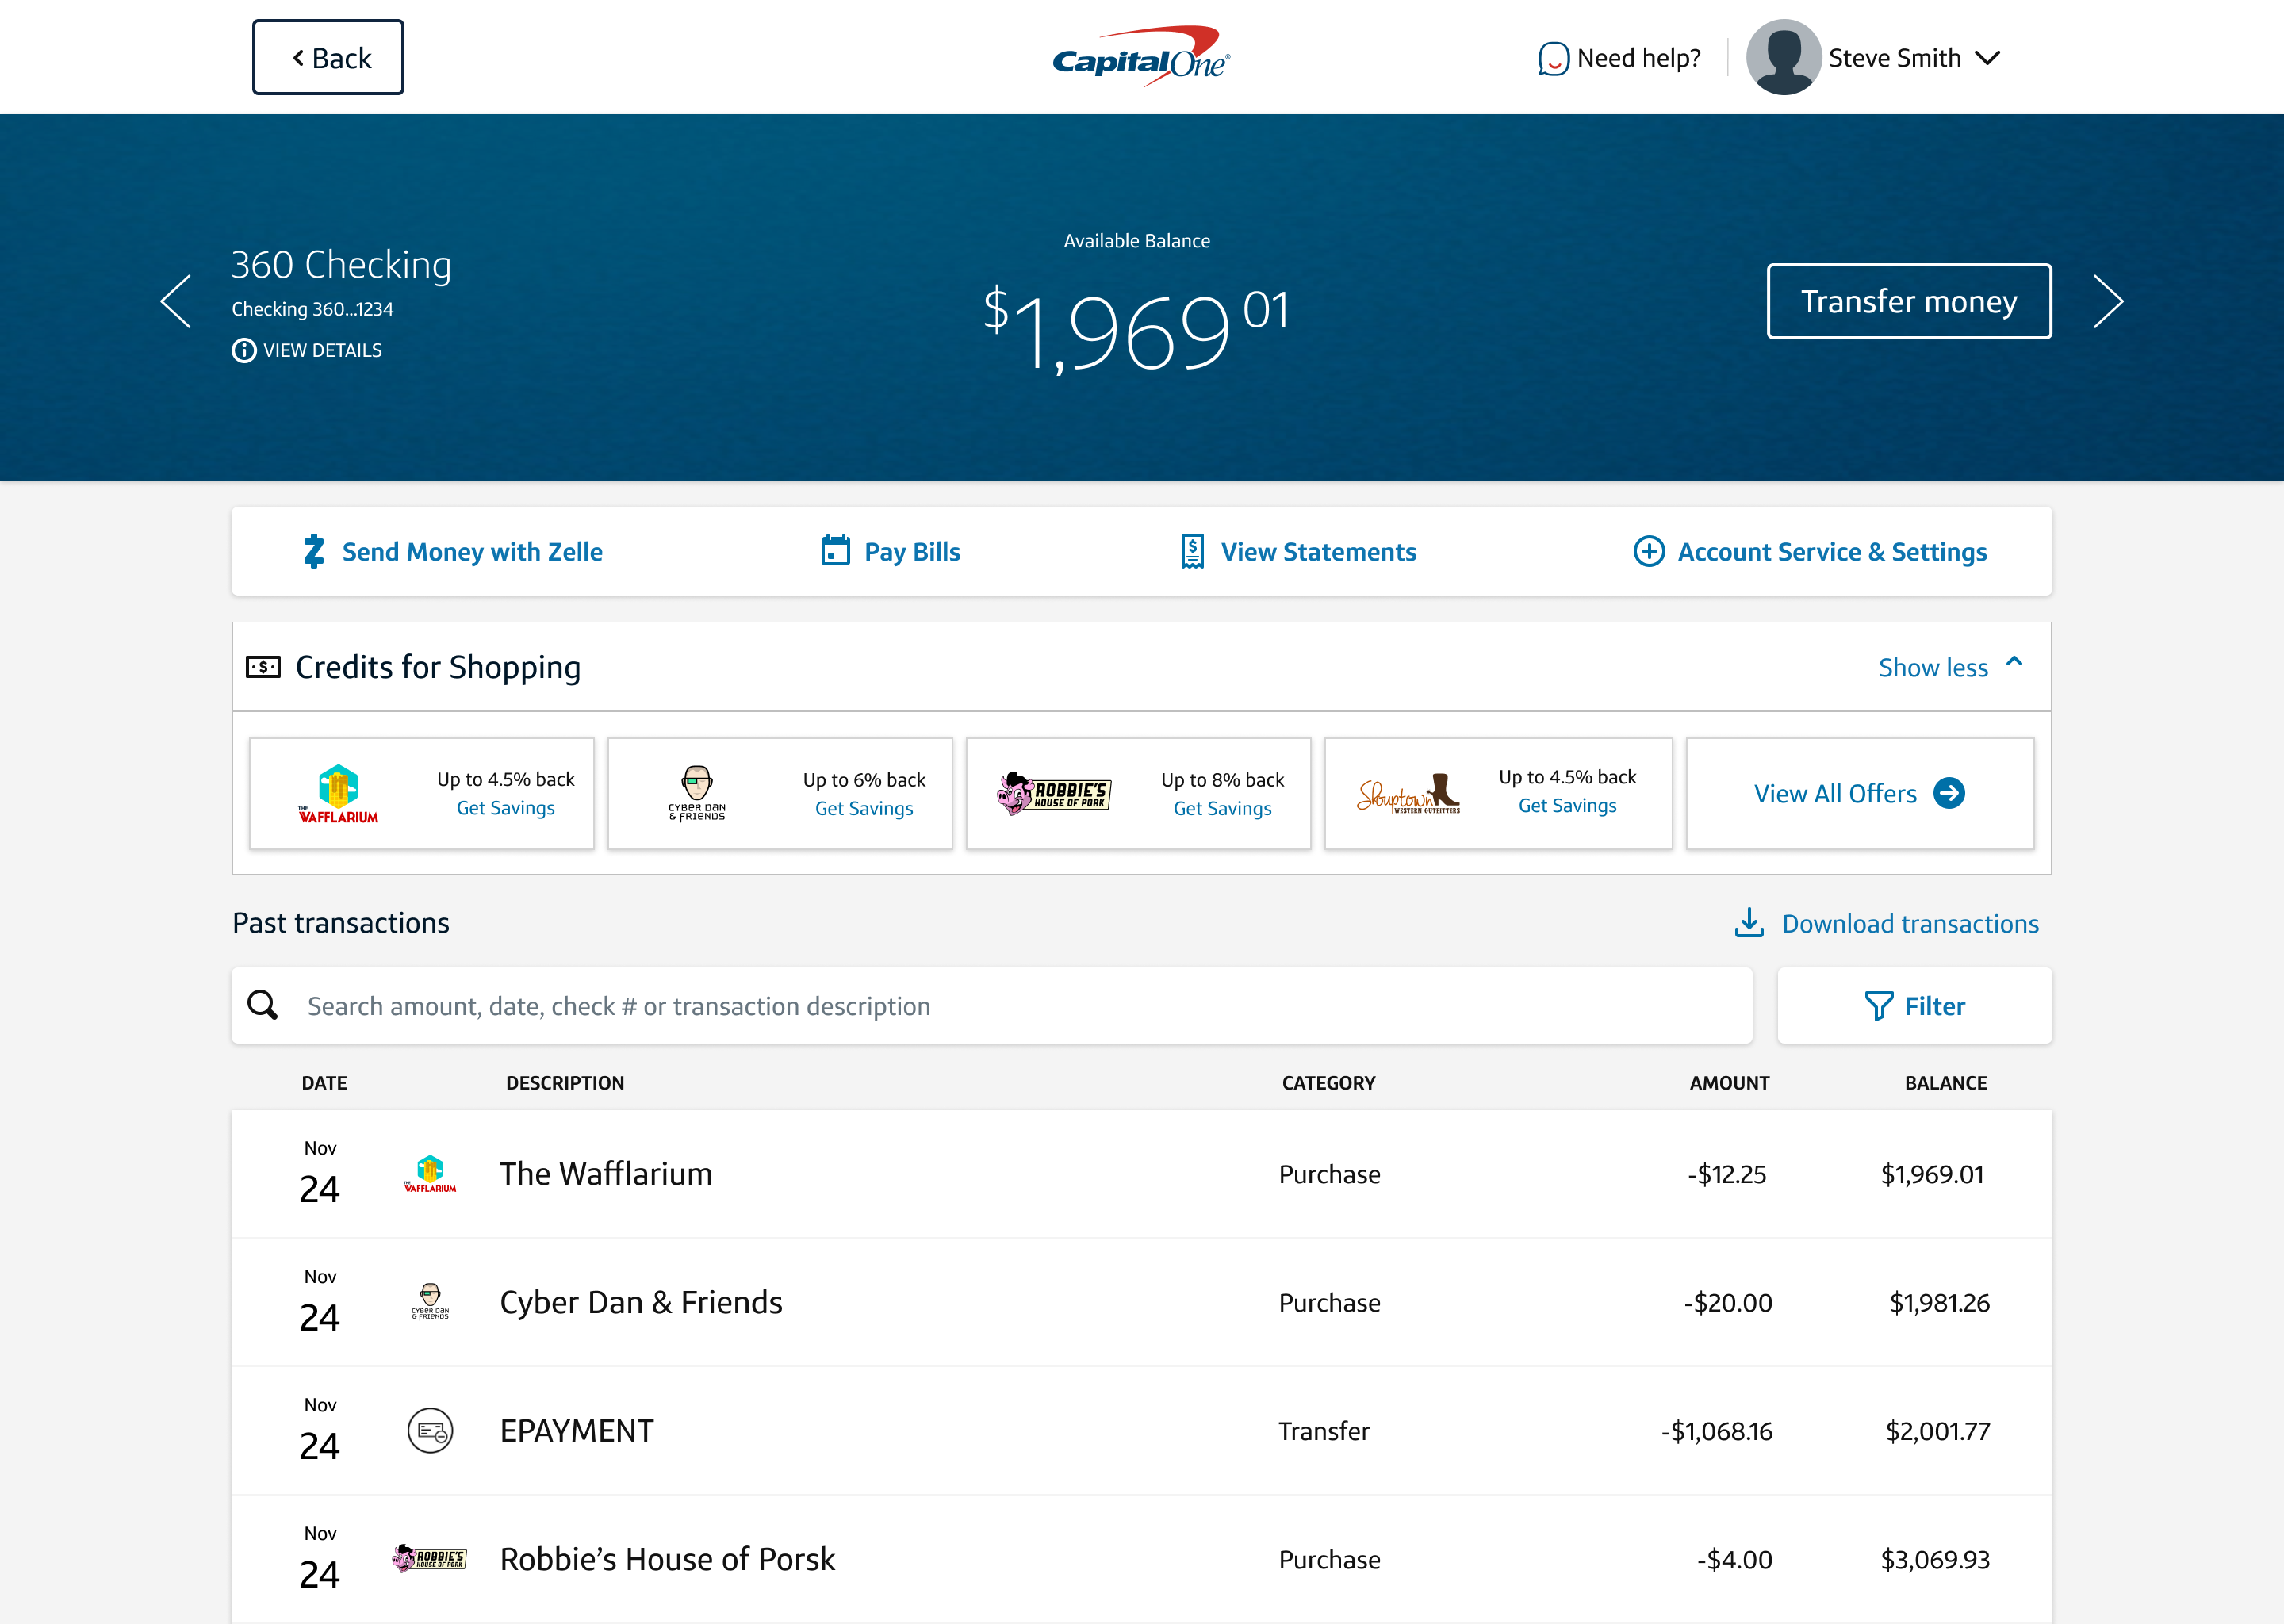
Task: Click the download icon next to Download transactions
Action: point(1749,923)
